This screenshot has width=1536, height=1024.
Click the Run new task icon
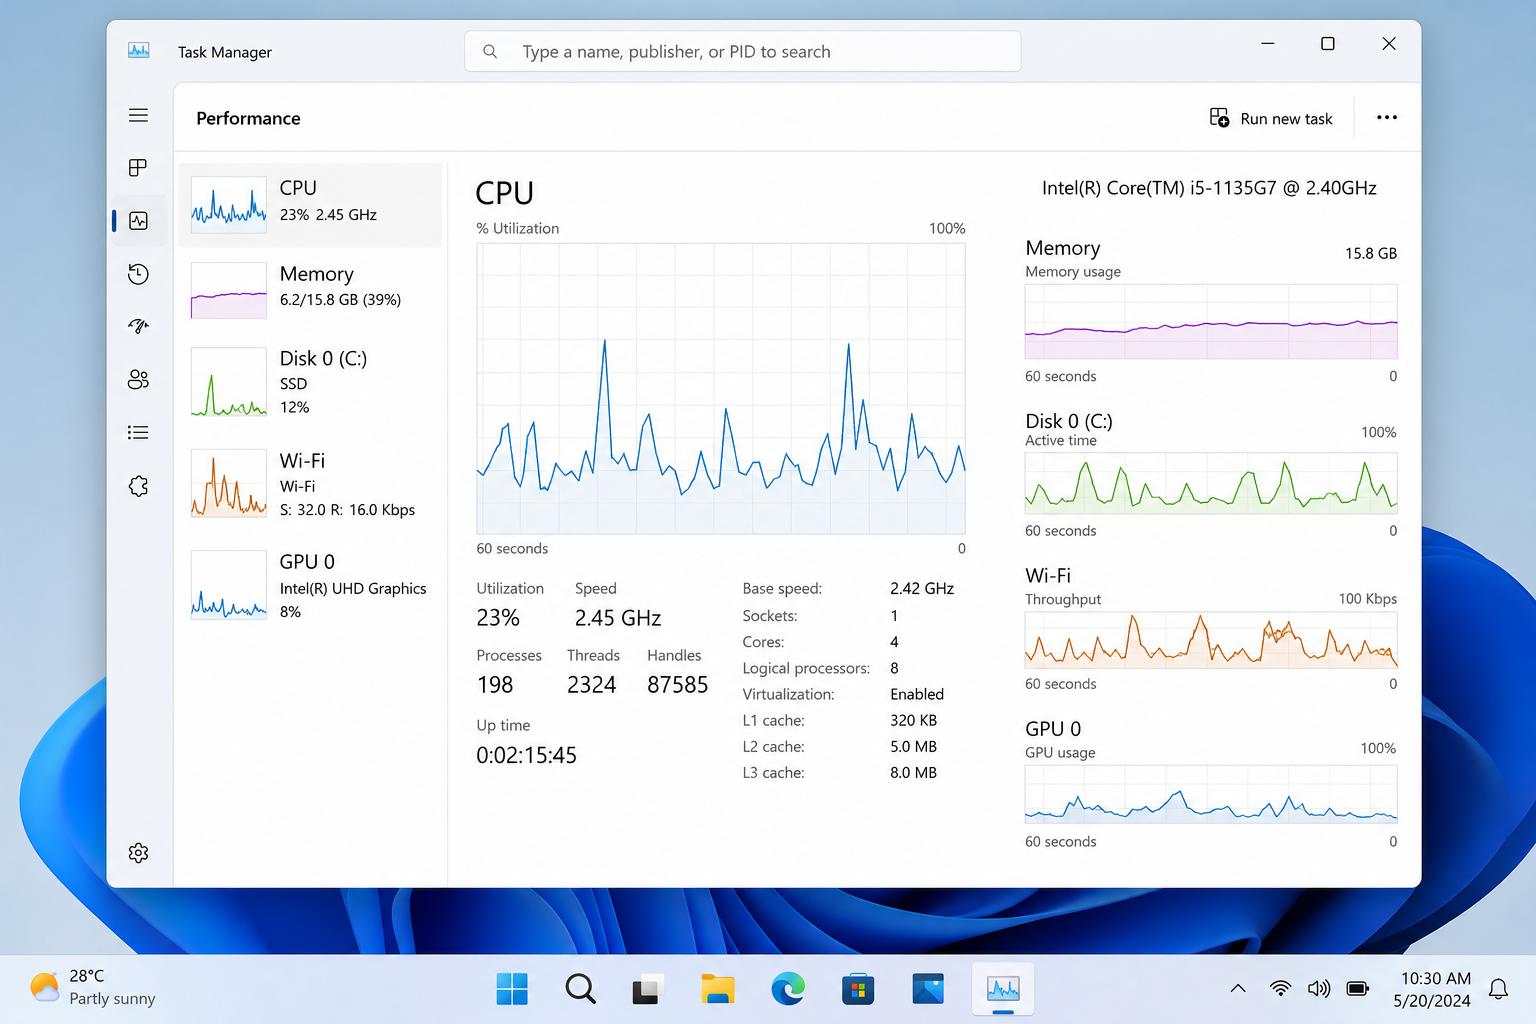click(1219, 118)
